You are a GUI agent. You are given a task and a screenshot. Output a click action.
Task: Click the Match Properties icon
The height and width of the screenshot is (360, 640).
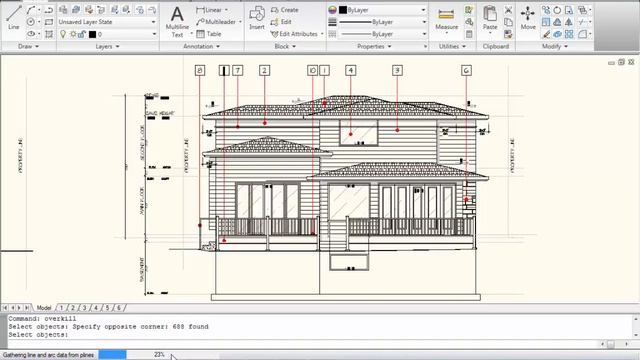point(508,34)
